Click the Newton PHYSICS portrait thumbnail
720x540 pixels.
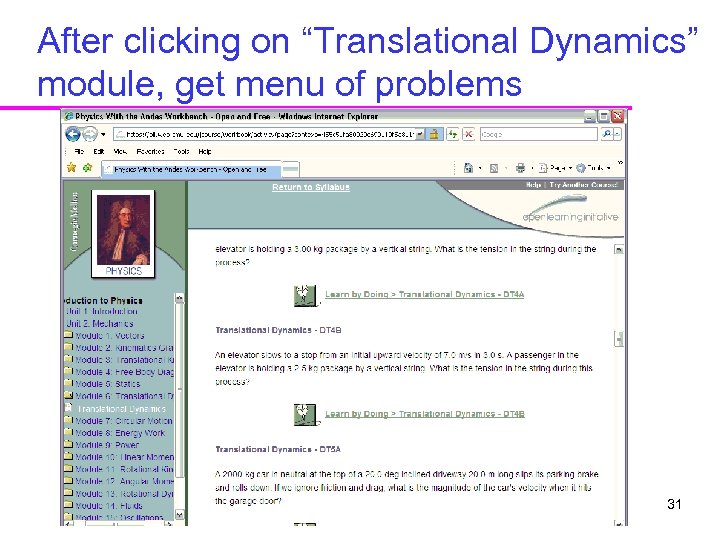tap(123, 234)
